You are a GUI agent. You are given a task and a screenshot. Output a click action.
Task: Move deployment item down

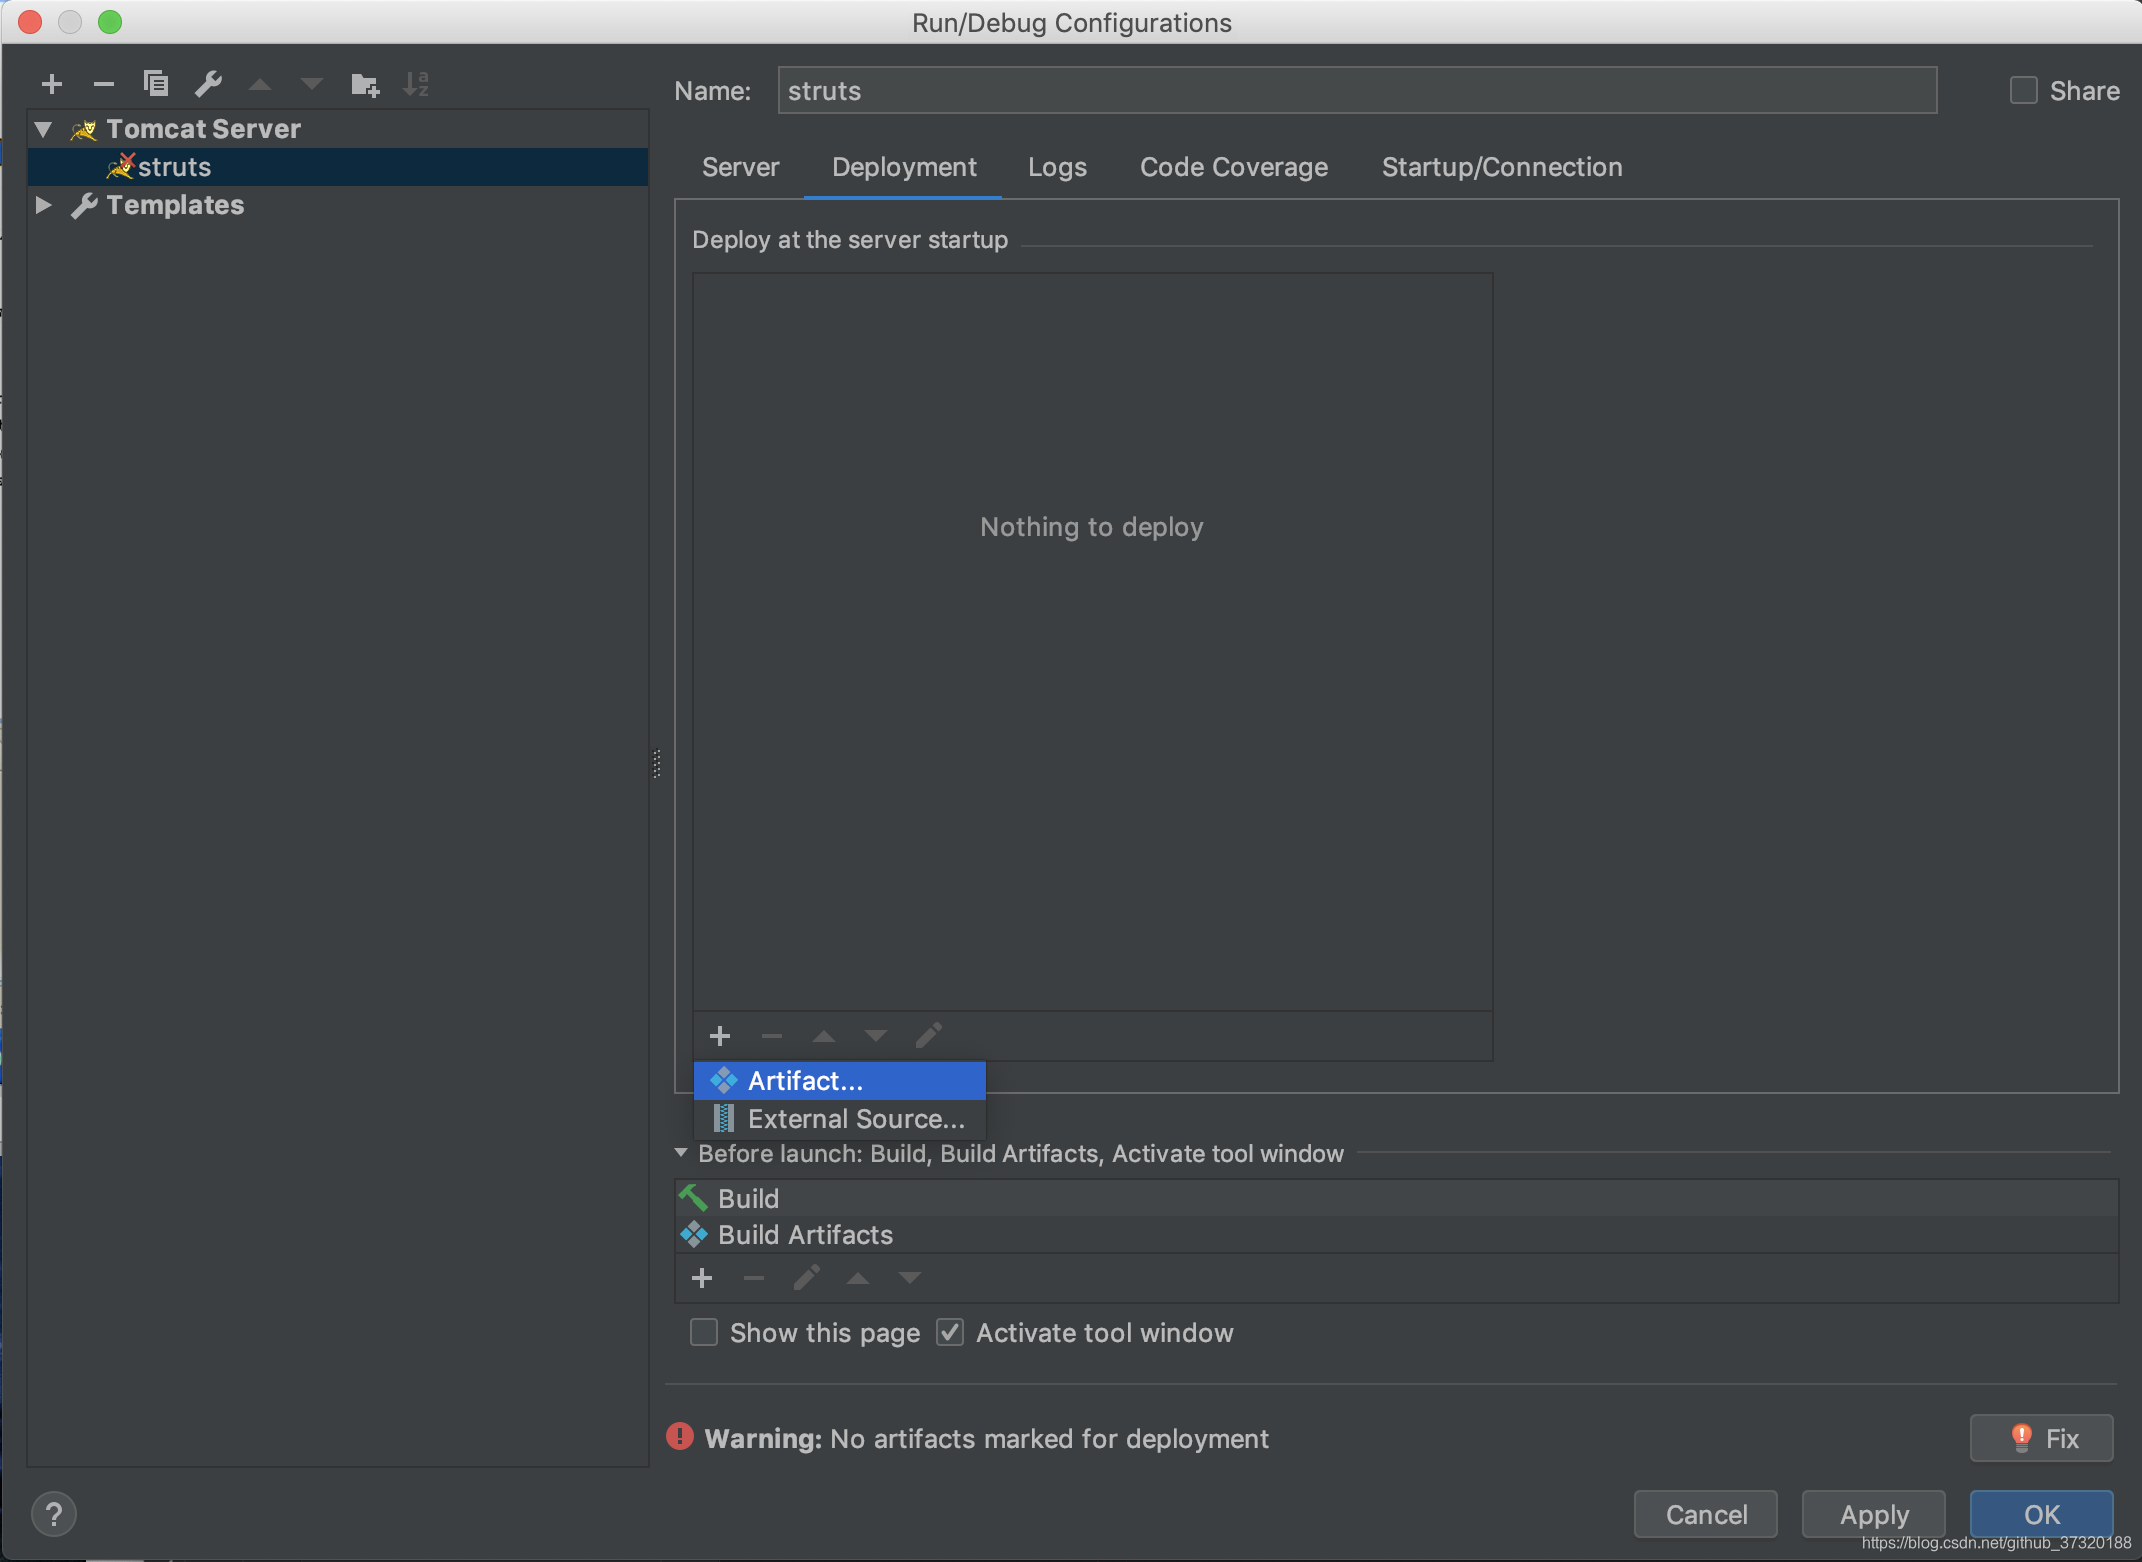876,1036
